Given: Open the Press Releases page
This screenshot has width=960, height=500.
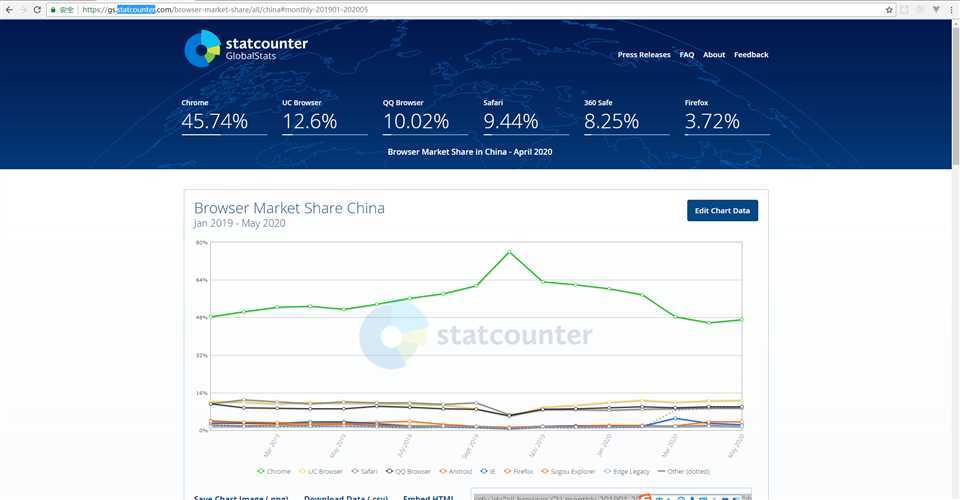Looking at the screenshot, I should click(x=643, y=54).
